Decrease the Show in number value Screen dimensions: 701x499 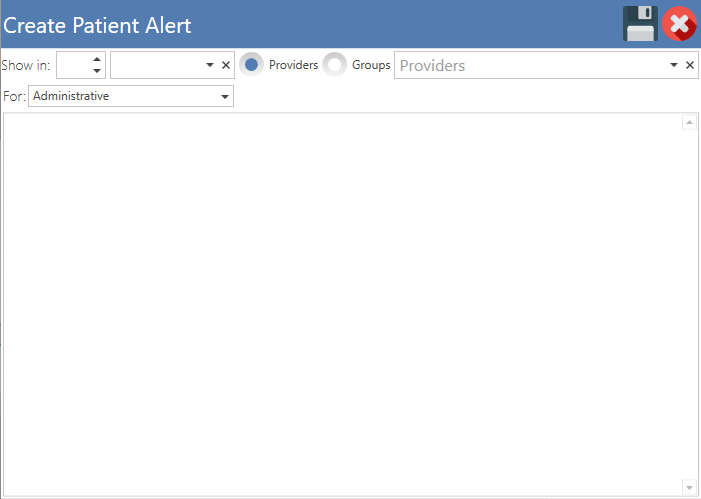(x=97, y=71)
